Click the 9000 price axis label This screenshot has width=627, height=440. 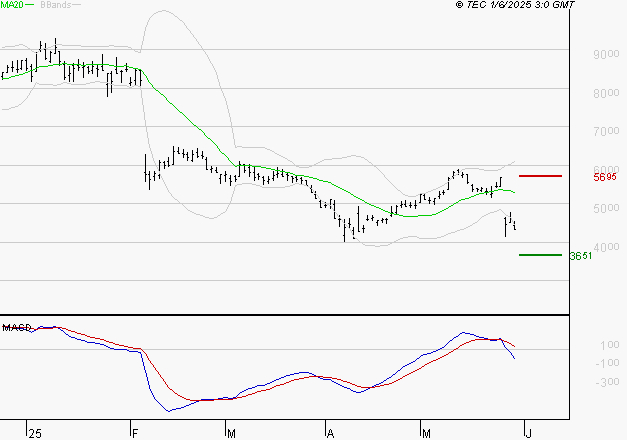606,54
